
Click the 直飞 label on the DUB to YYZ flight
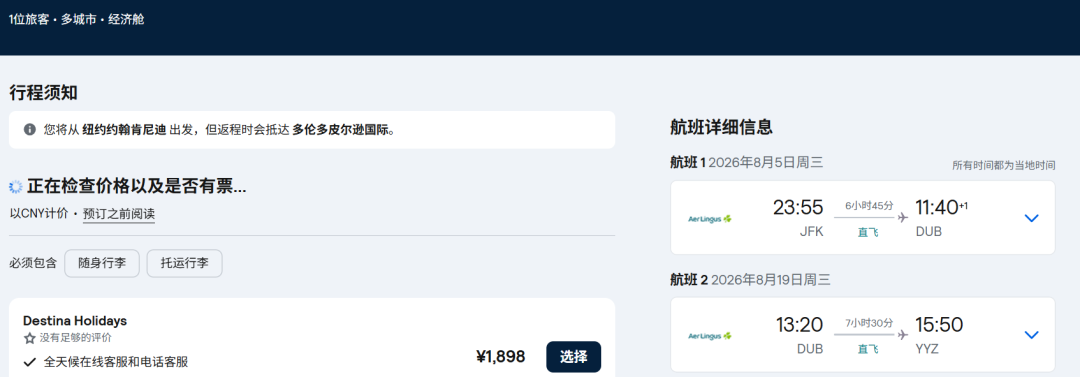[868, 349]
